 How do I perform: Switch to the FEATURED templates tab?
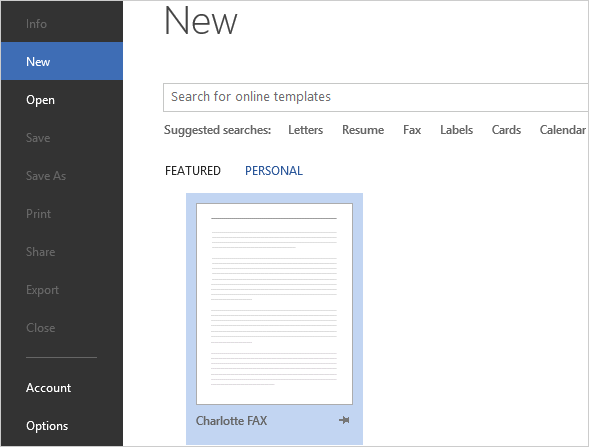193,171
